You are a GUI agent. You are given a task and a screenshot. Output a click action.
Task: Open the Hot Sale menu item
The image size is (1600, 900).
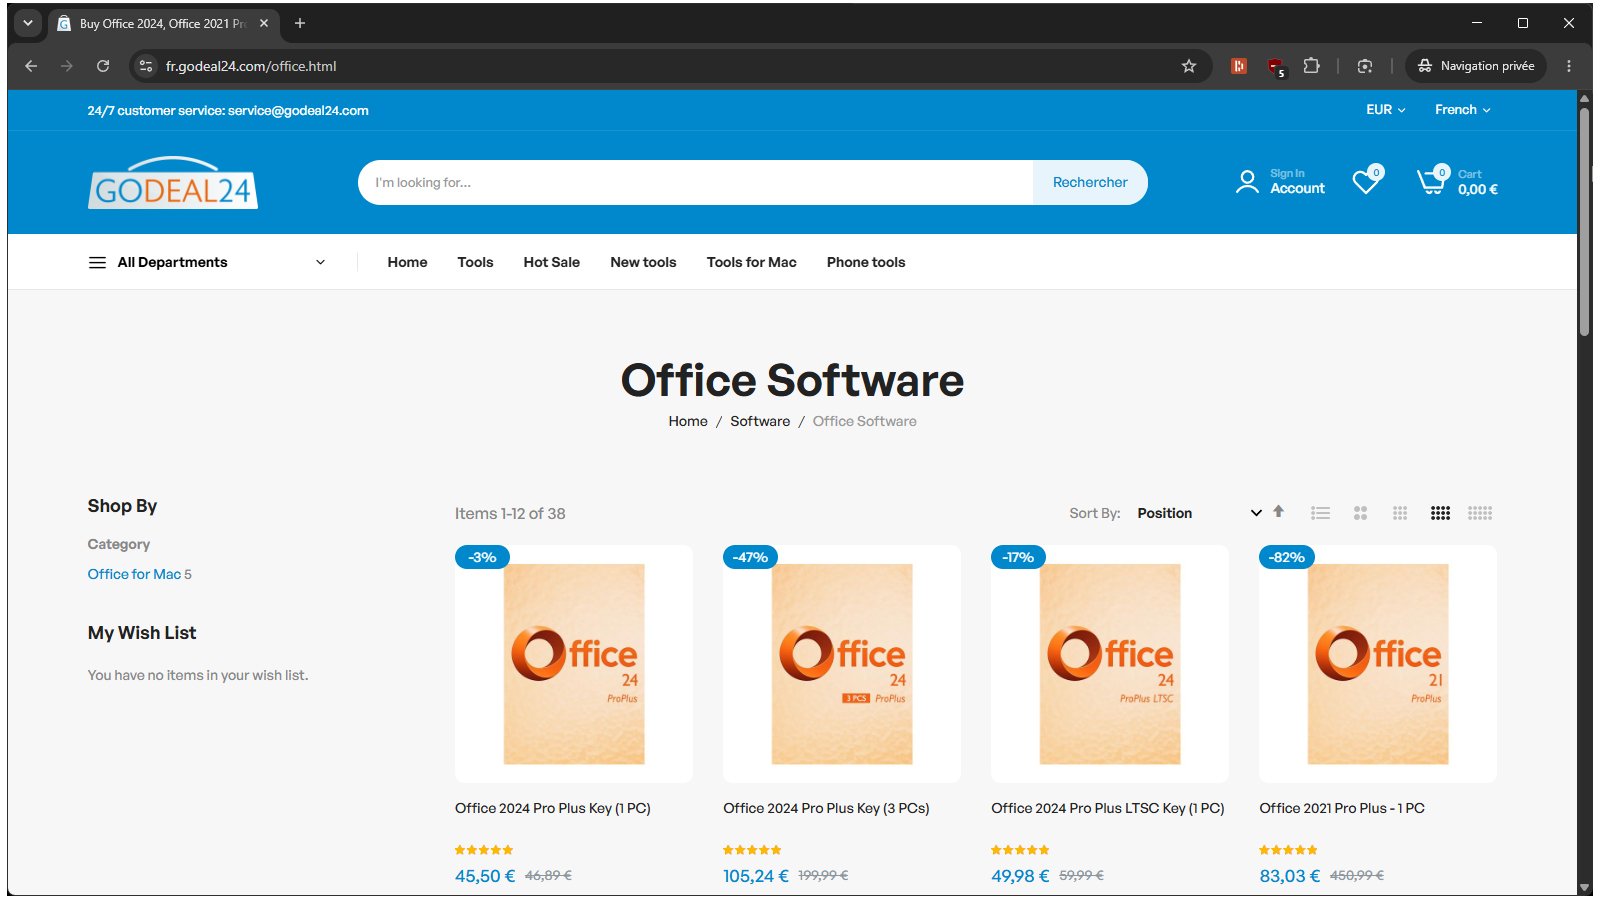(552, 262)
